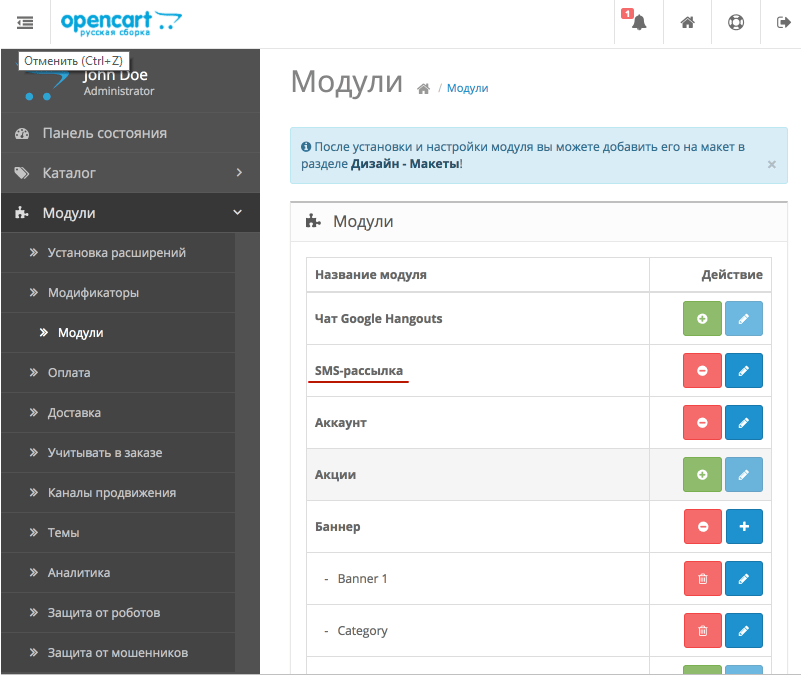Screen dimensions: 801x678
Task: Uninstall the Аккаунт module
Action: pos(702,423)
